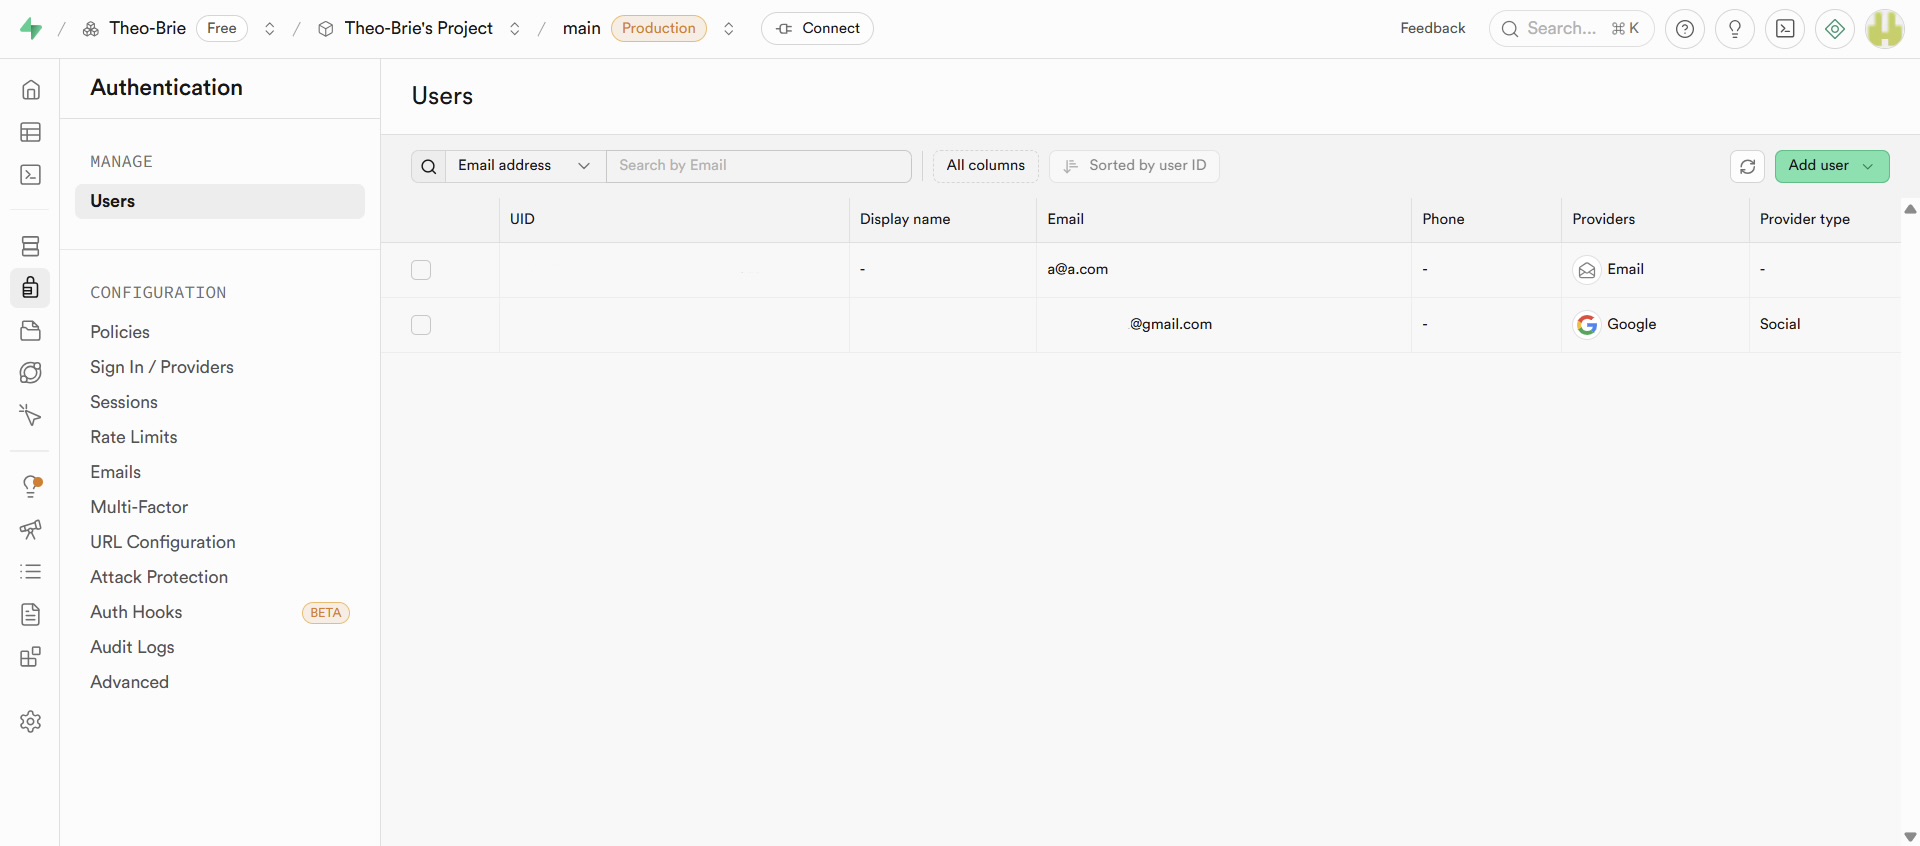The width and height of the screenshot is (1920, 846).
Task: Select the a@a.com user checkbox
Action: tap(421, 270)
